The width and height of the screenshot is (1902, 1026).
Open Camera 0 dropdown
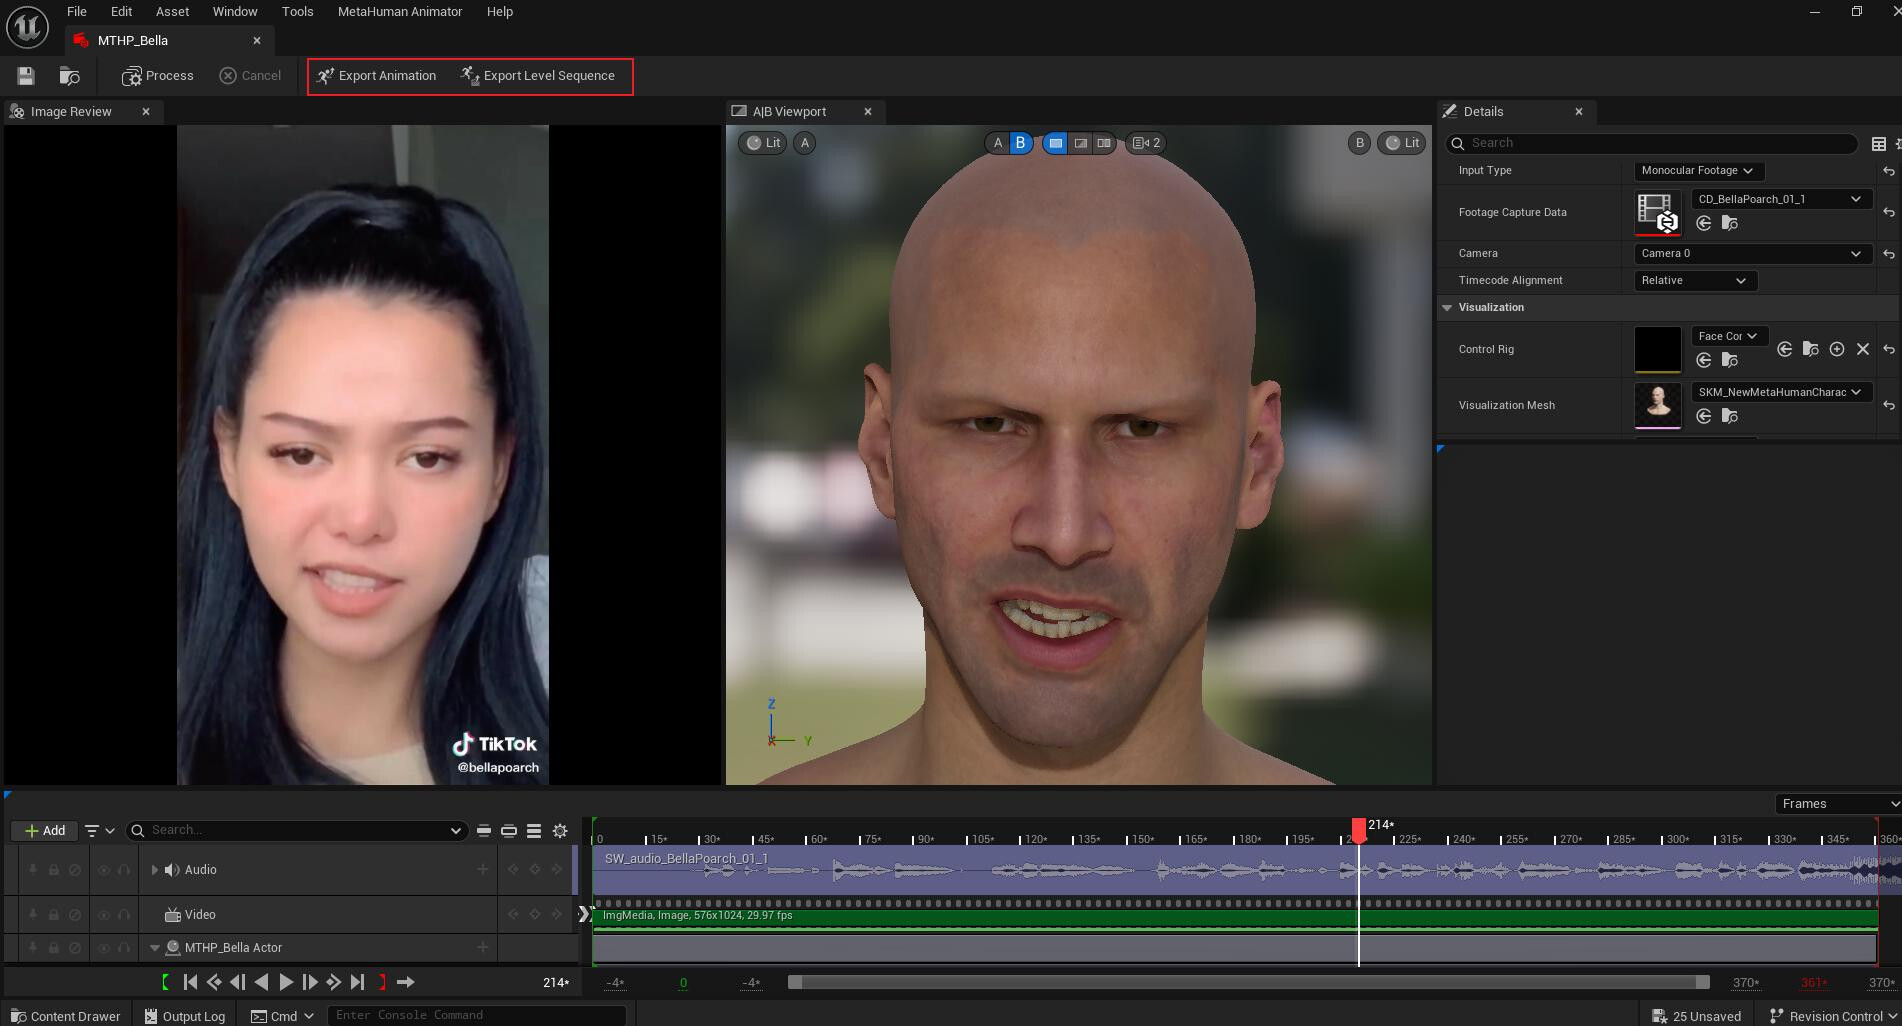[1751, 254]
